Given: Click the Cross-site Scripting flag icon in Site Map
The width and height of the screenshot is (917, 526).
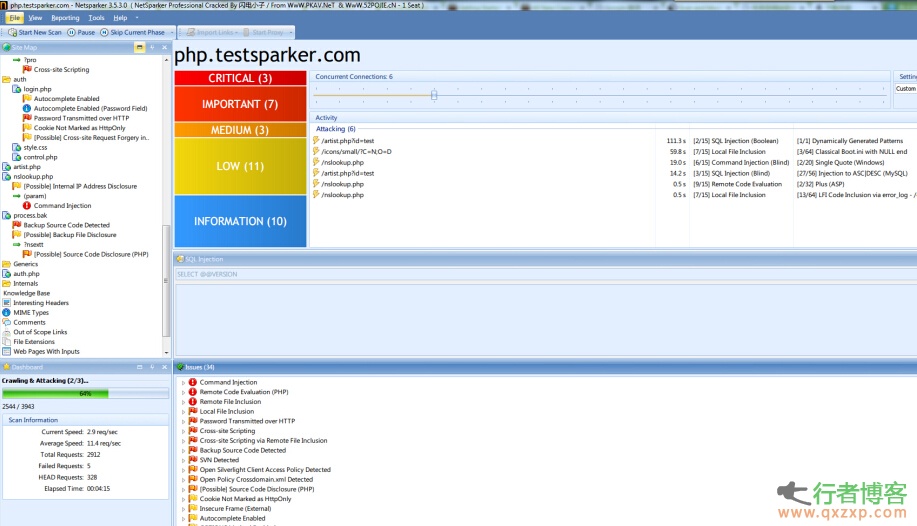Looking at the screenshot, I should click(27, 69).
